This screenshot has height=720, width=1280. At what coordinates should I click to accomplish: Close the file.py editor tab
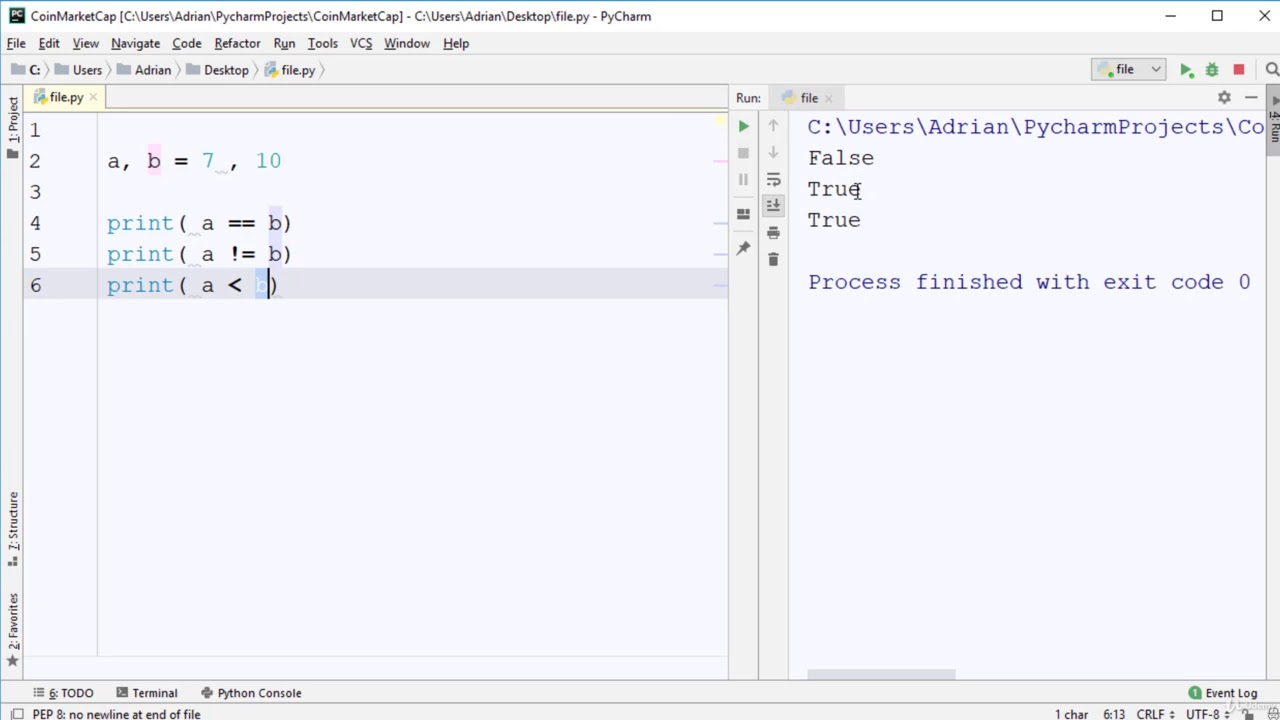click(x=93, y=97)
